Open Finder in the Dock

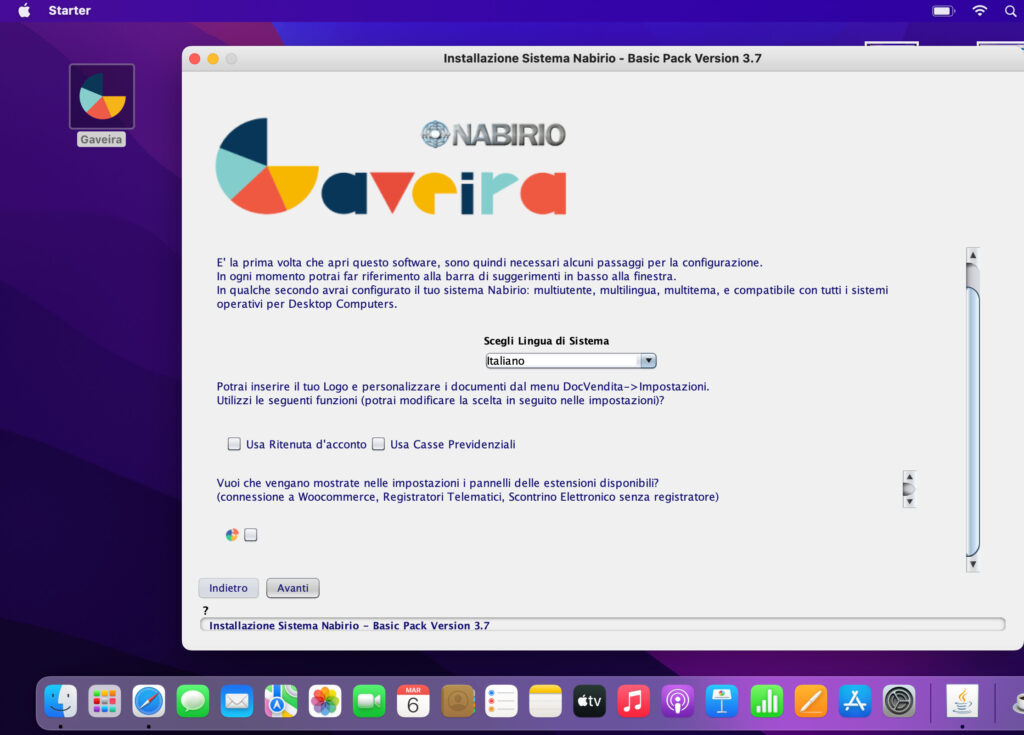(60, 701)
